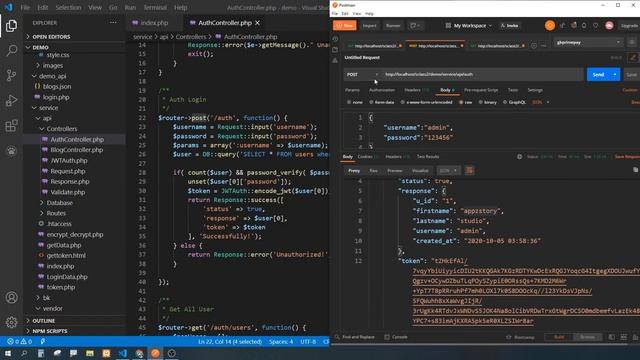Image resolution: width=640 pixels, height=360 pixels.
Task: Click the blue Send button
Action: (598, 75)
